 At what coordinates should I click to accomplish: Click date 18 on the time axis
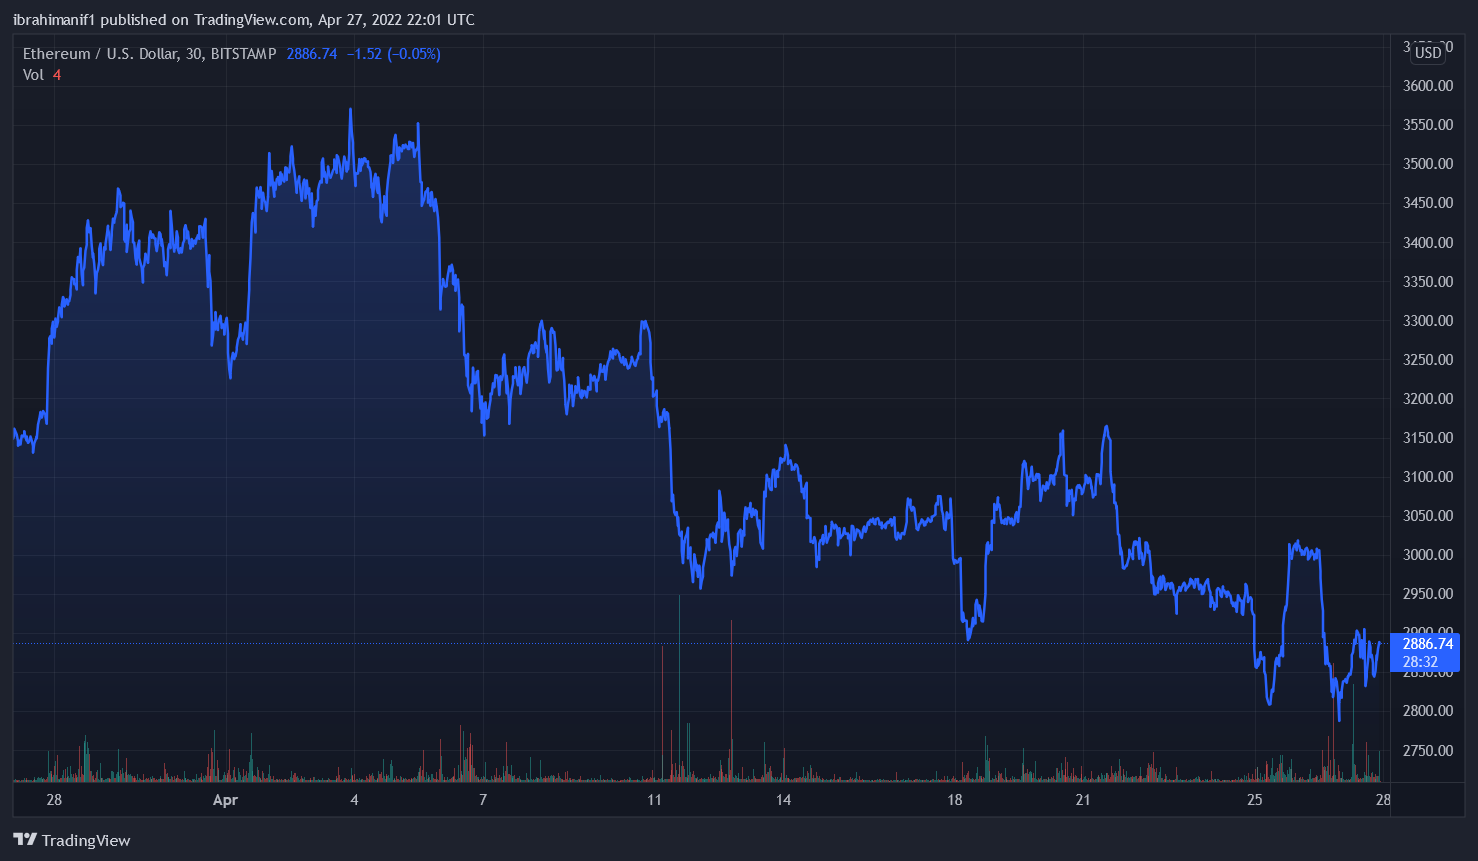tap(955, 800)
